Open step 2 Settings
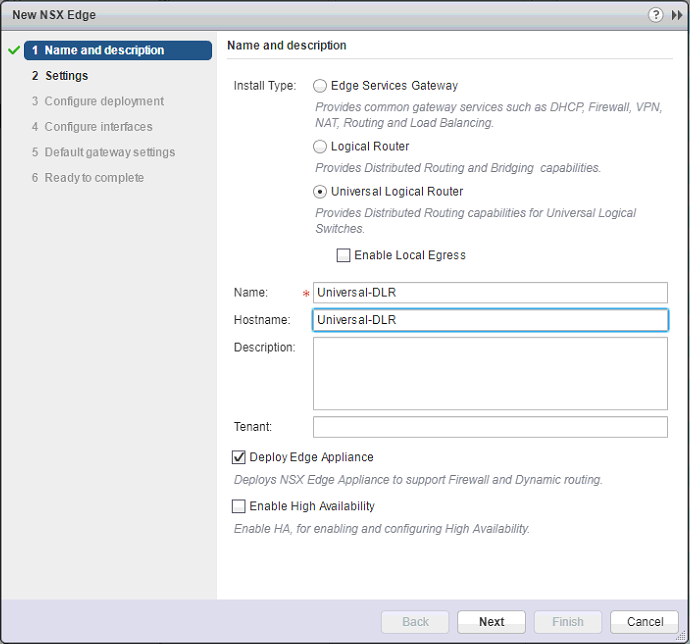This screenshot has width=690, height=644. 66,76
